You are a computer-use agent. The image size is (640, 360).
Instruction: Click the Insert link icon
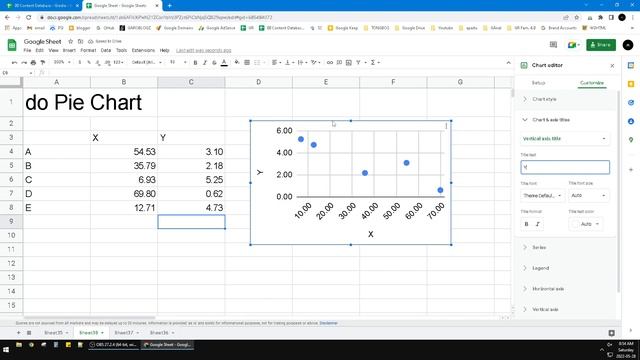click(x=330, y=62)
